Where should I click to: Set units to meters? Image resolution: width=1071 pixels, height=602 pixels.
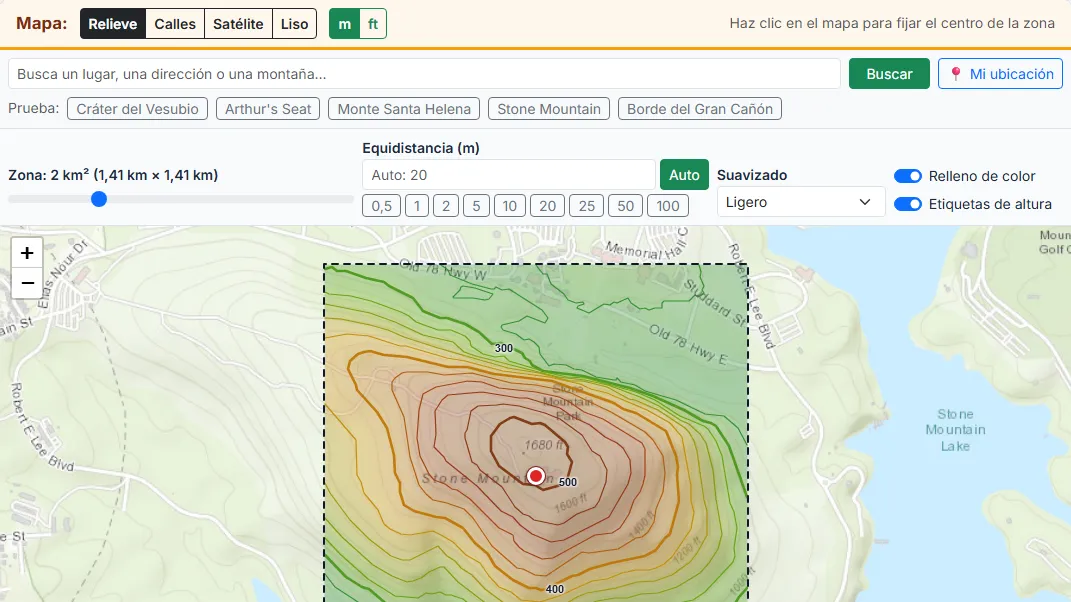[344, 24]
